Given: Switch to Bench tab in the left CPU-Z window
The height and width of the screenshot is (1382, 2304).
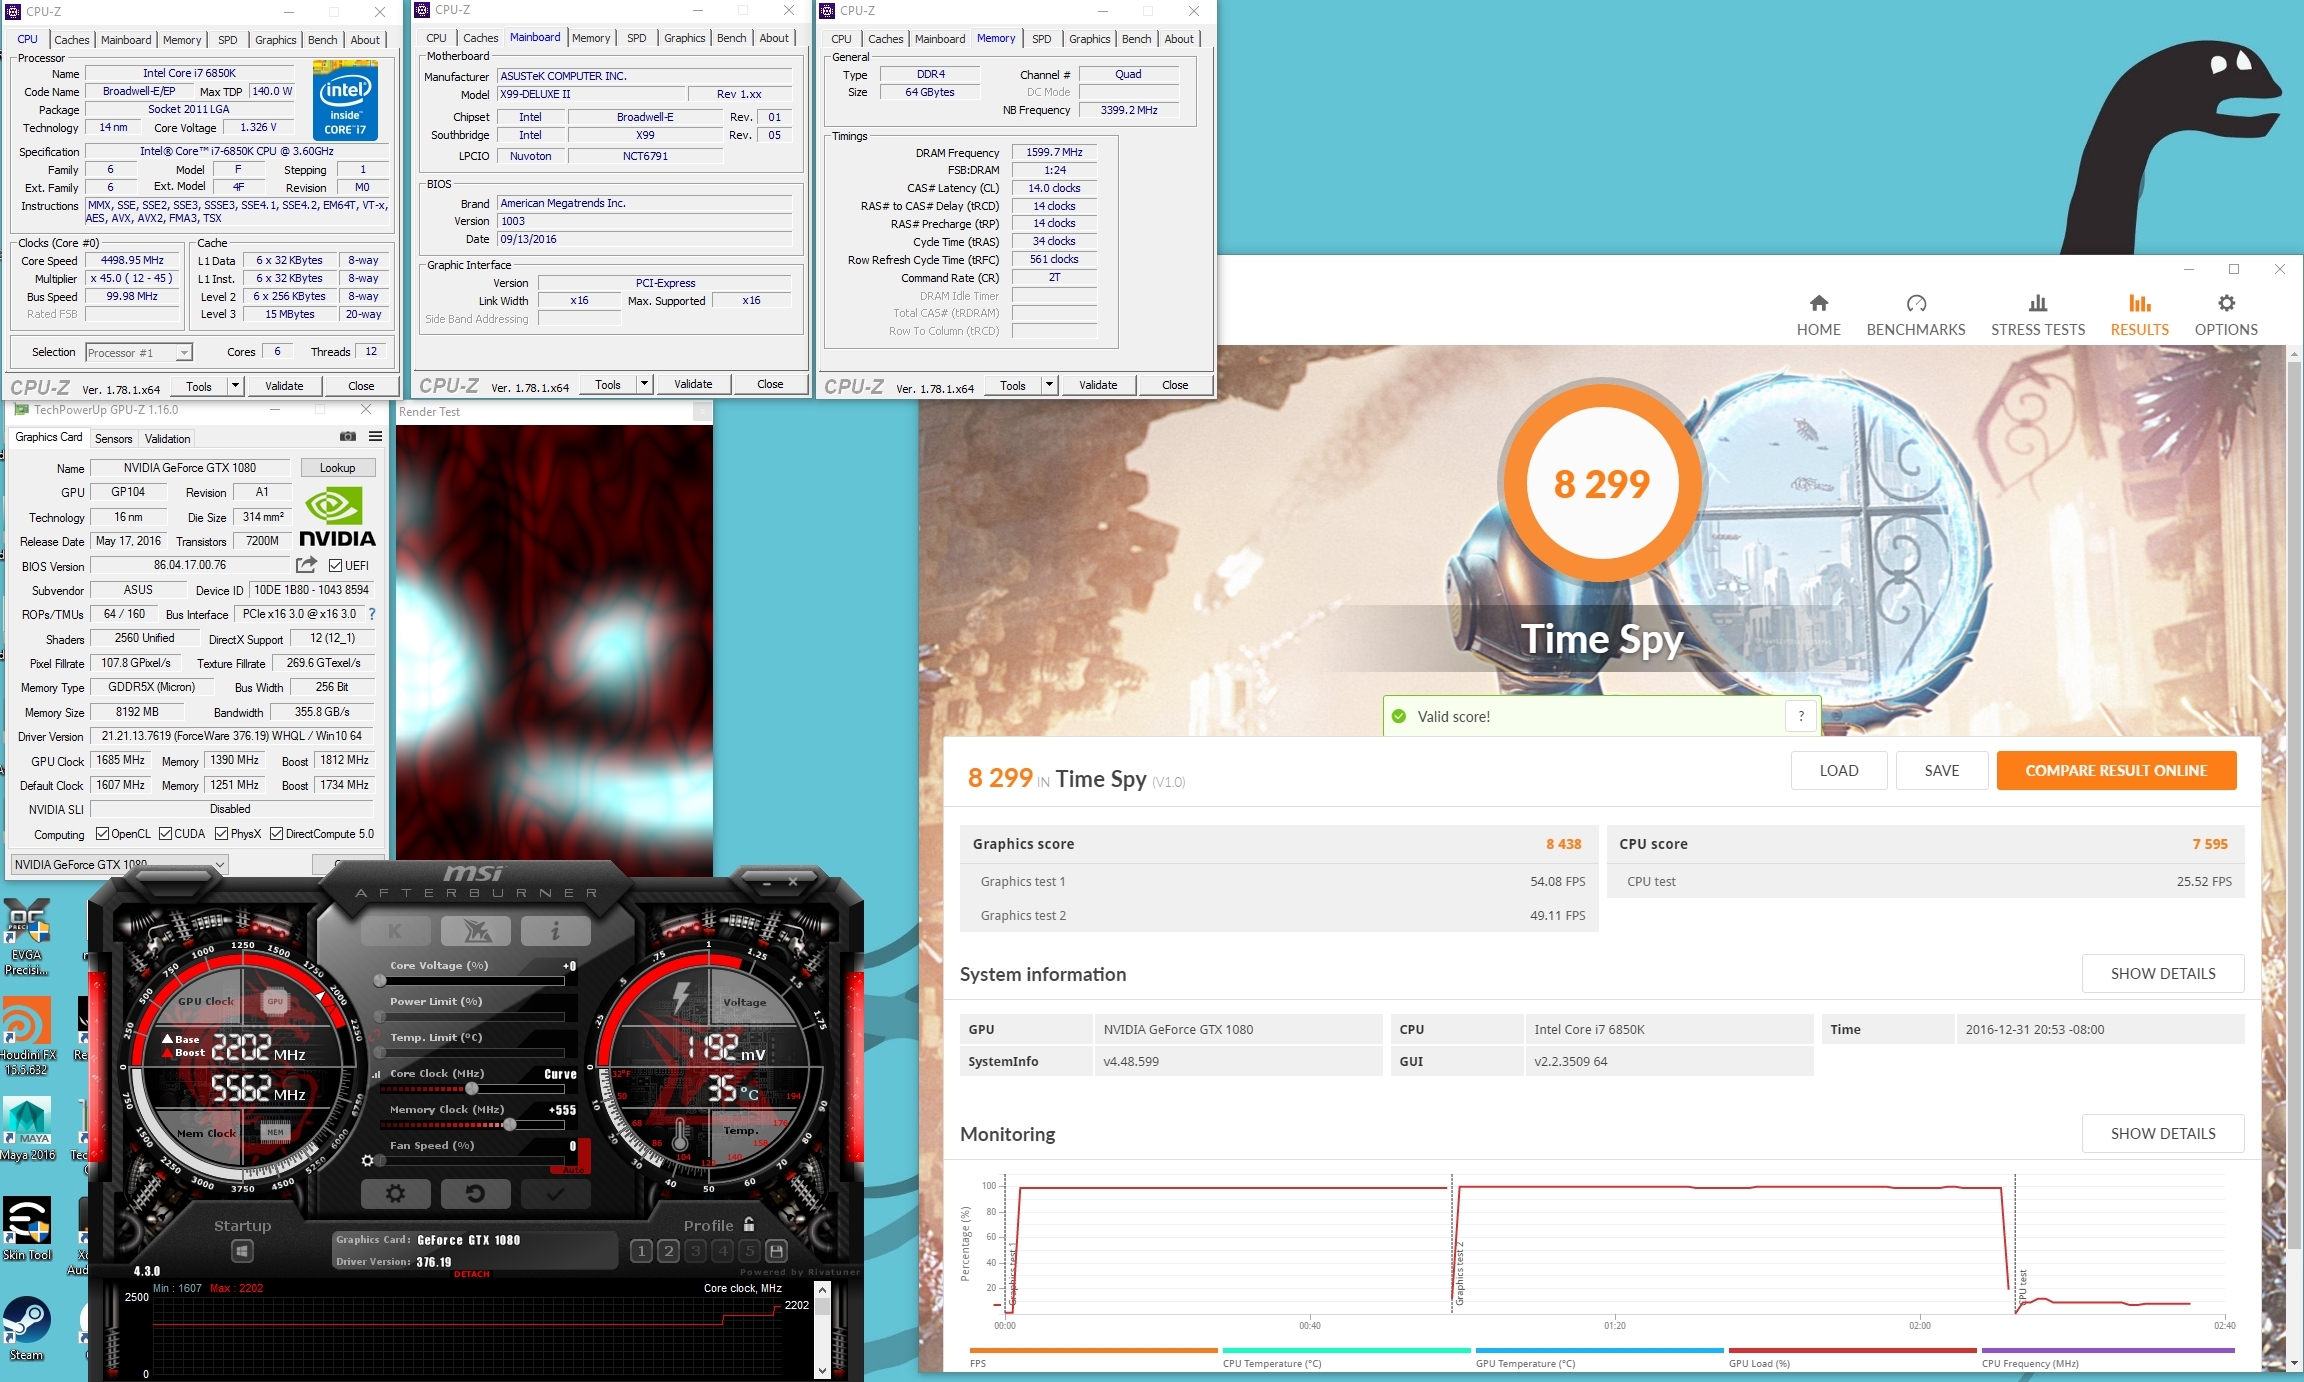Looking at the screenshot, I should pyautogui.click(x=322, y=40).
